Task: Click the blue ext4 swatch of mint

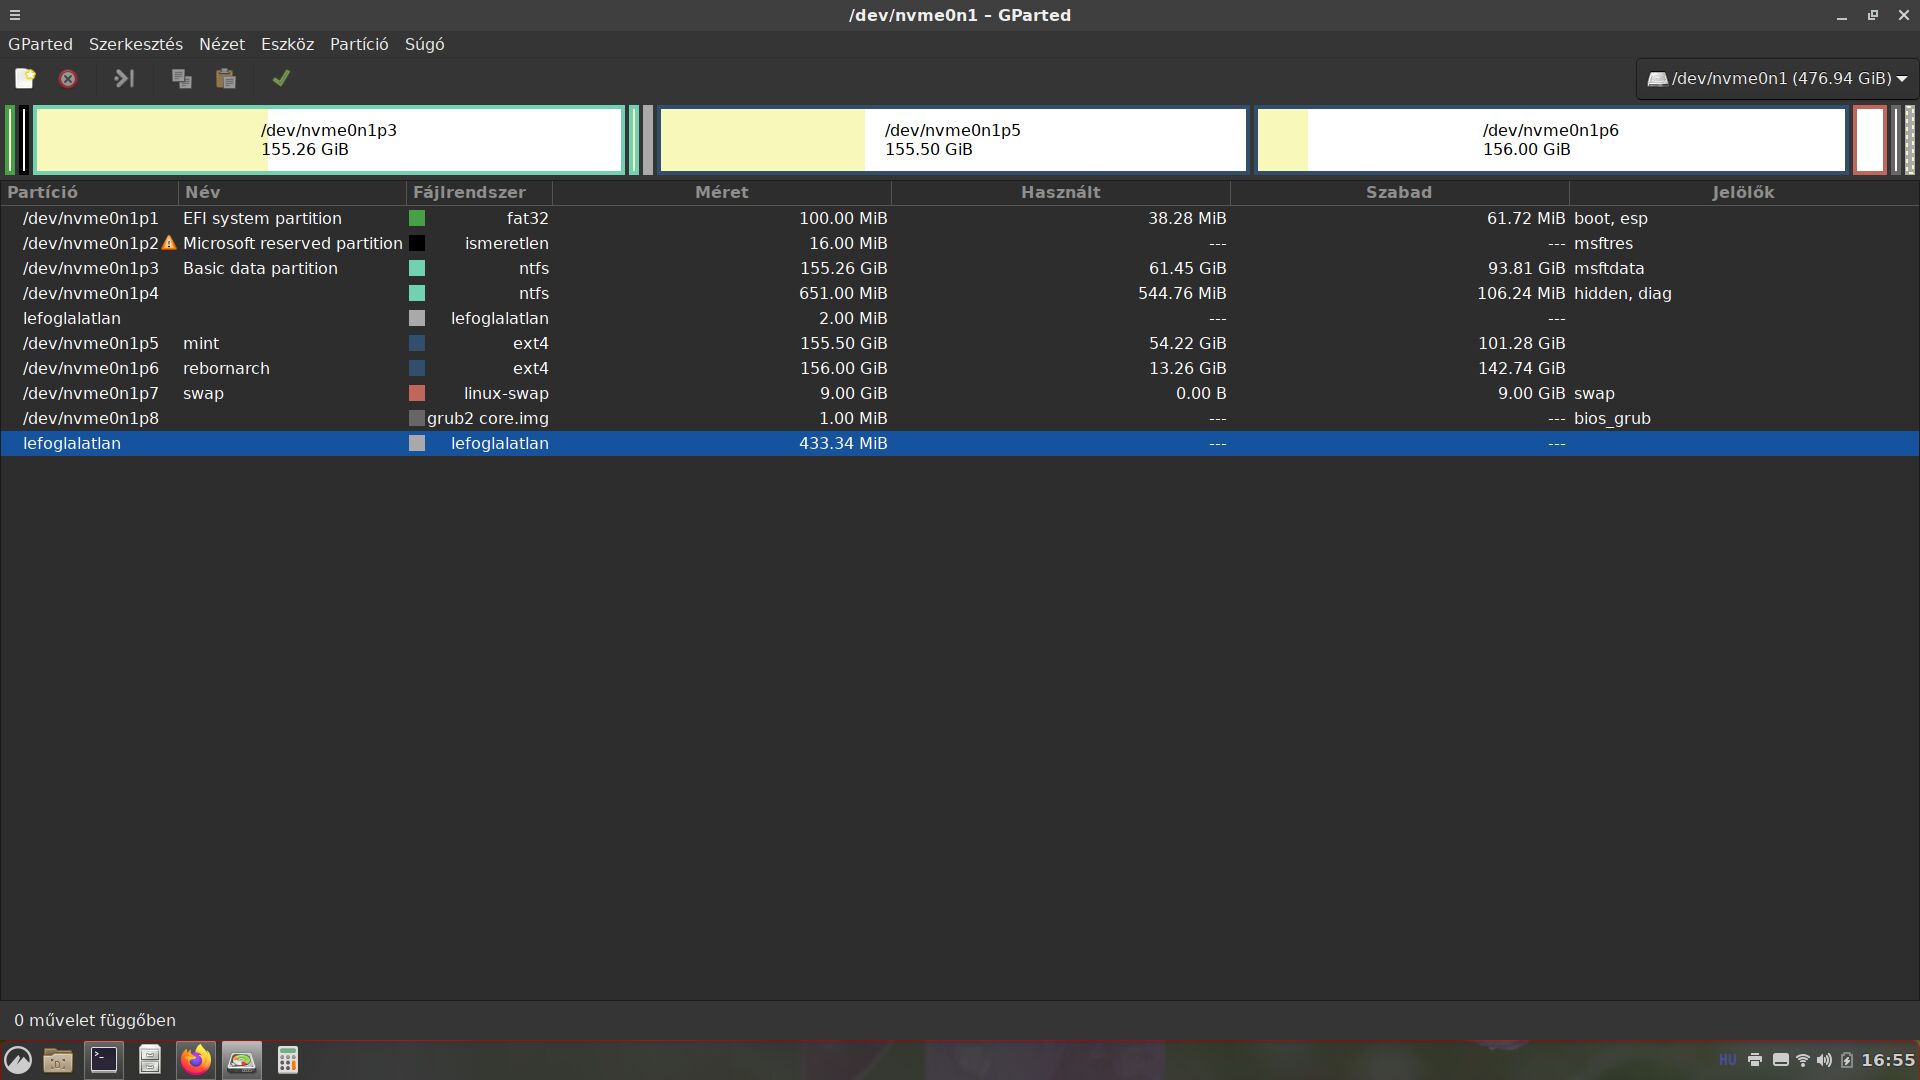Action: click(417, 343)
